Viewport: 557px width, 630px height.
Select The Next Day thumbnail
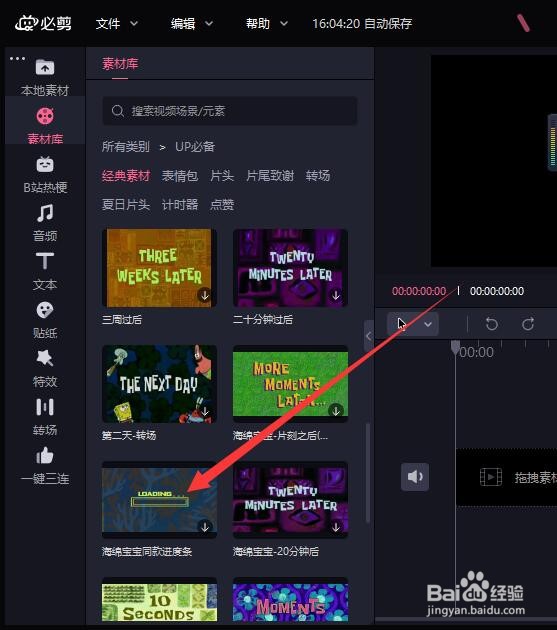(x=159, y=384)
